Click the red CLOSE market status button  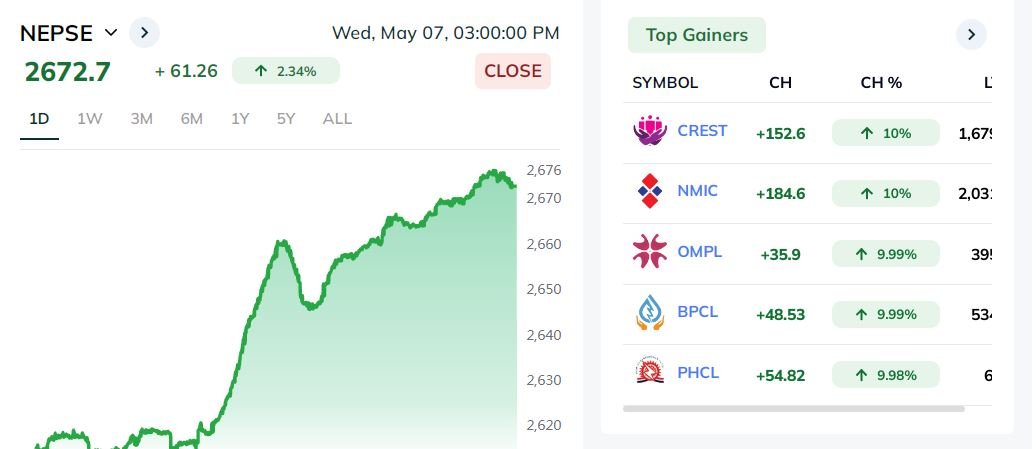(513, 71)
